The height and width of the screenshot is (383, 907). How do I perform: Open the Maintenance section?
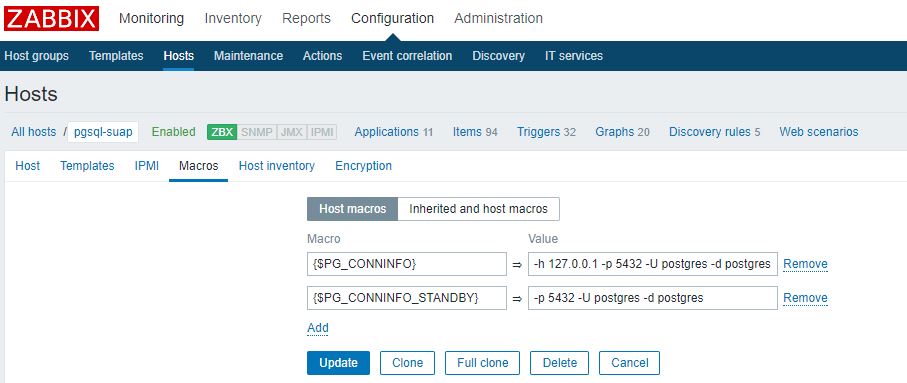[248, 56]
